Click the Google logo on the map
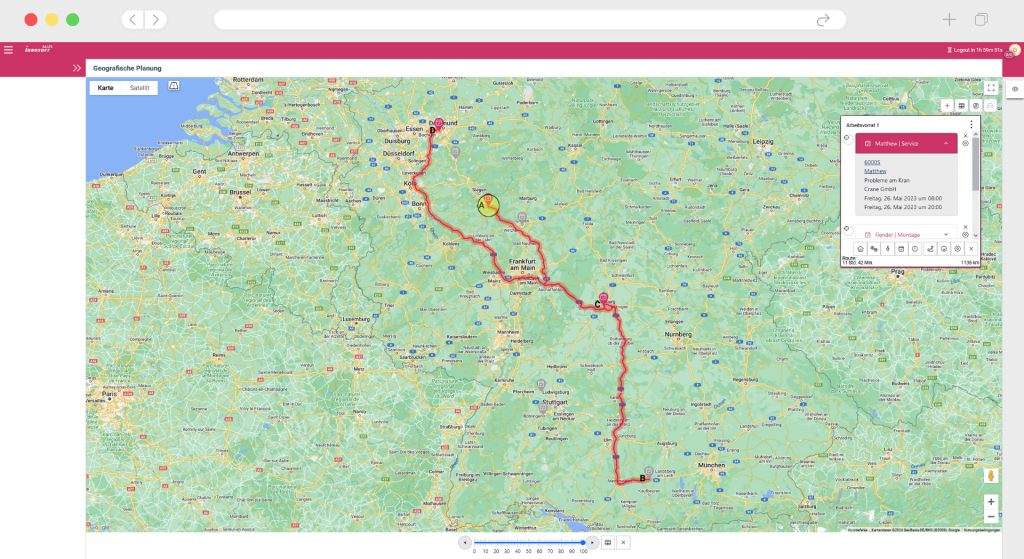Viewport: 1024px width, 559px height. point(99,528)
